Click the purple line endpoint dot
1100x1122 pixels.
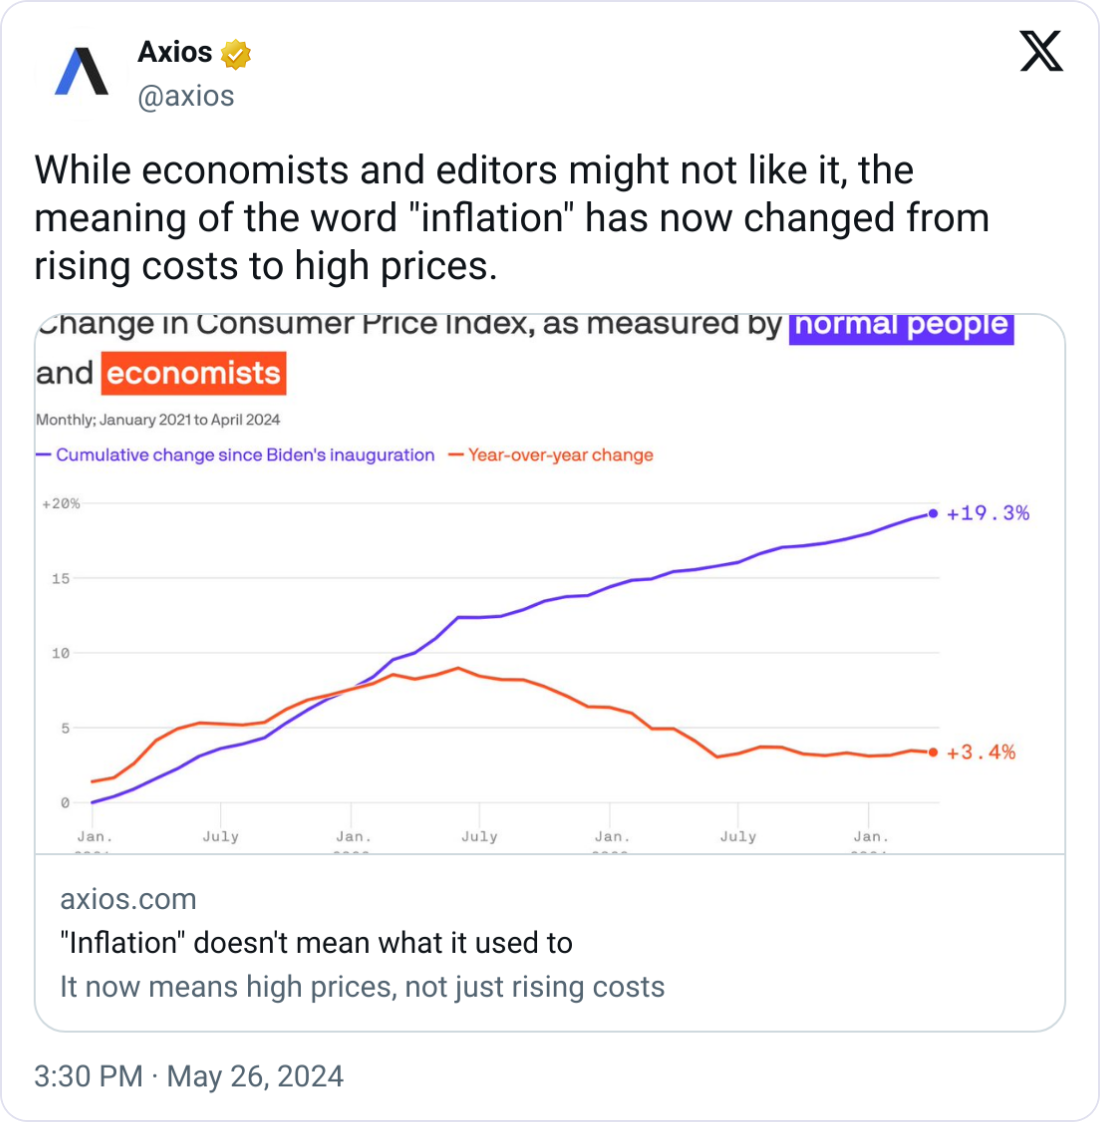933,514
